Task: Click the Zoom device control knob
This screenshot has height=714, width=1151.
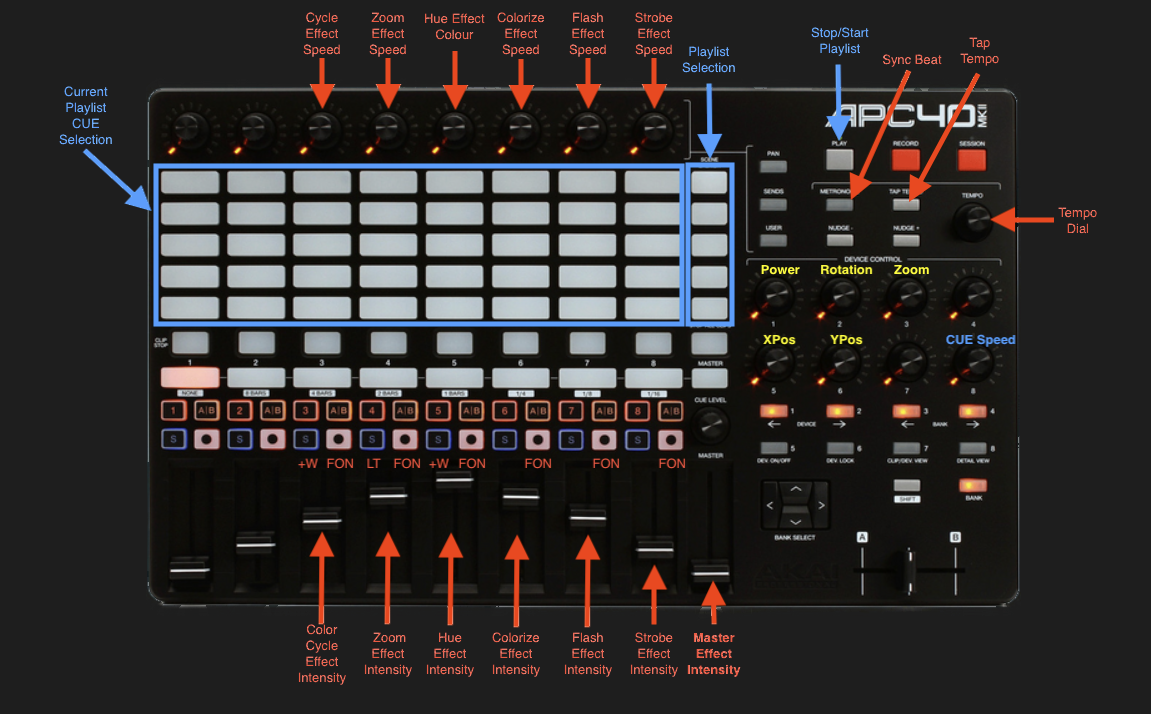Action: (x=907, y=296)
